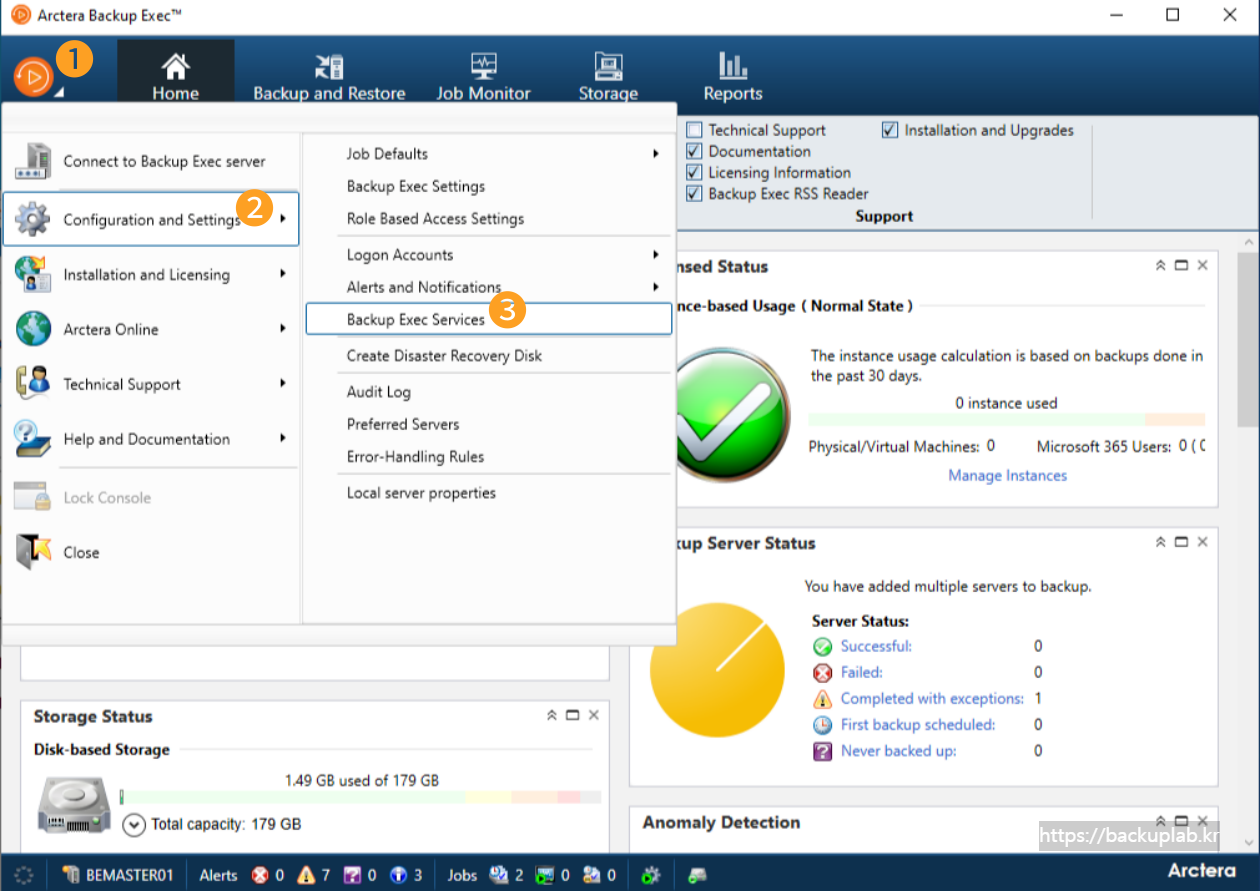
Task: Click the Successful server status link
Action: [x=876, y=646]
